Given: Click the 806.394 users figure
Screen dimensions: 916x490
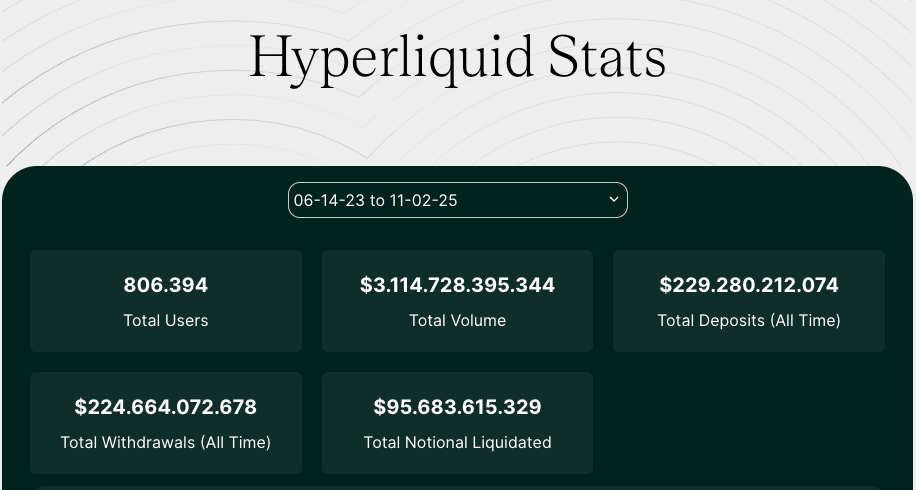Looking at the screenshot, I should coord(166,285).
